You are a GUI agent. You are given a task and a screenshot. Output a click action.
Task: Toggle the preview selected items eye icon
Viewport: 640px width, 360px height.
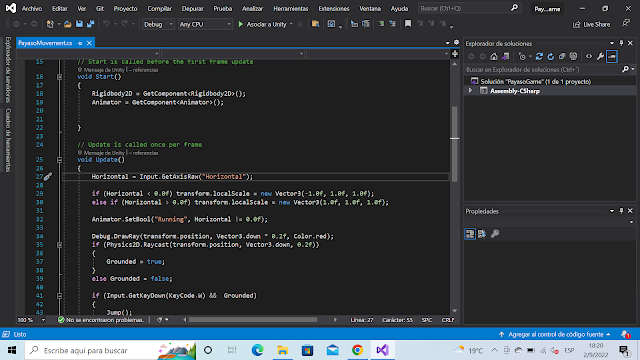pyautogui.click(x=589, y=57)
